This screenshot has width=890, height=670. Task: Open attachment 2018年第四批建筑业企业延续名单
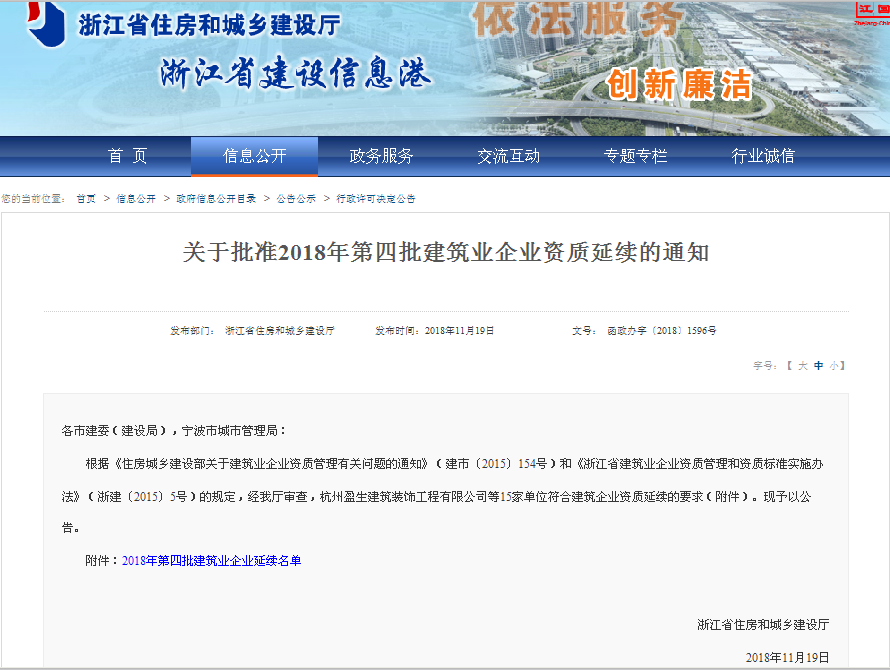click(211, 561)
